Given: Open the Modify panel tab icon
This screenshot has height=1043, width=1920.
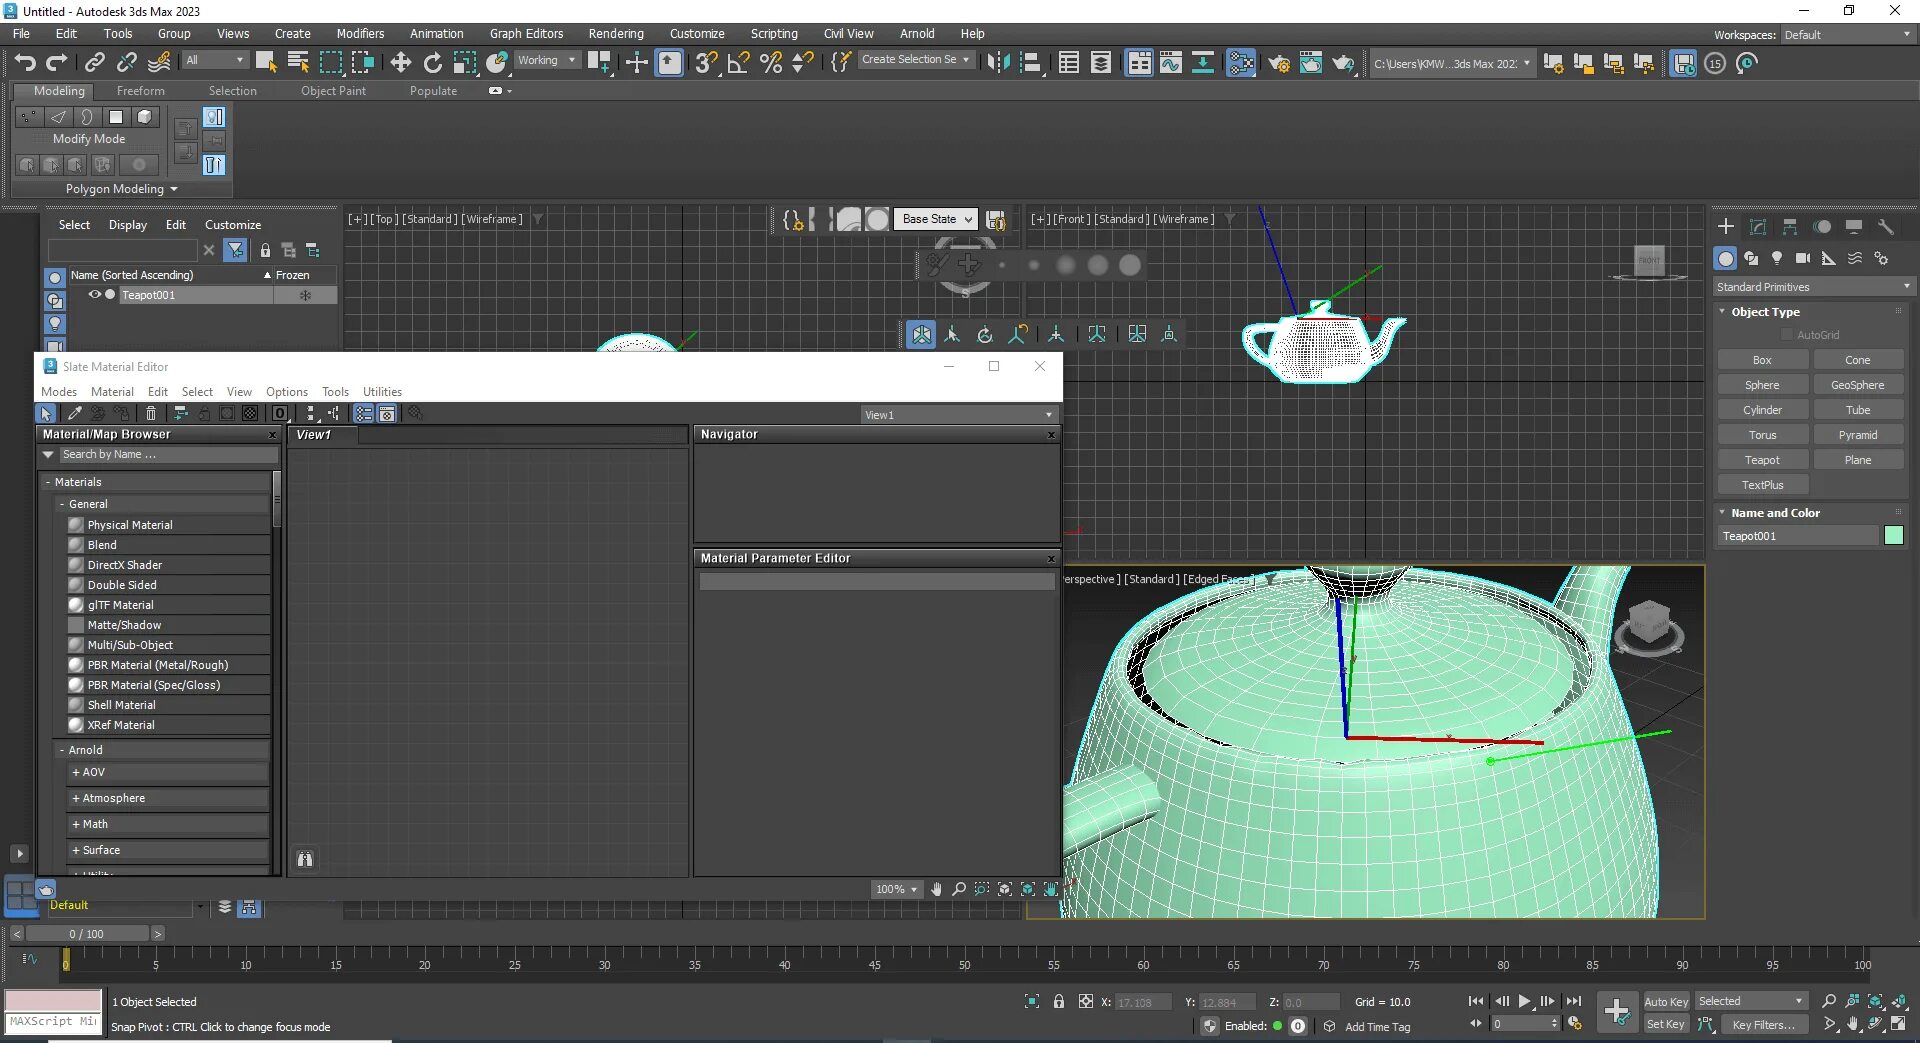Looking at the screenshot, I should click(1758, 227).
